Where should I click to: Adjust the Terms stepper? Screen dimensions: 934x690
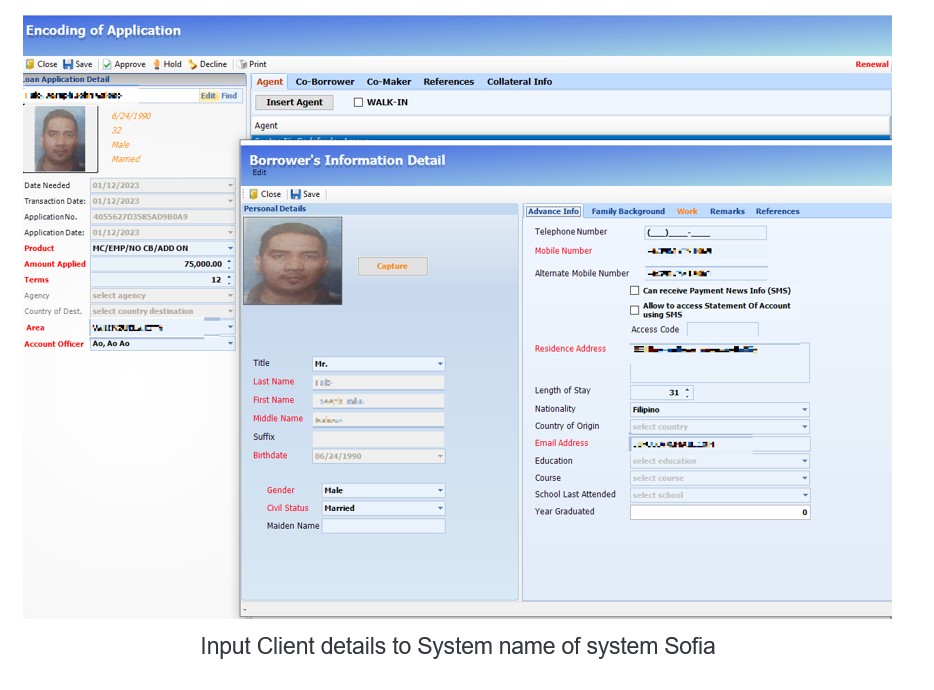point(229,280)
